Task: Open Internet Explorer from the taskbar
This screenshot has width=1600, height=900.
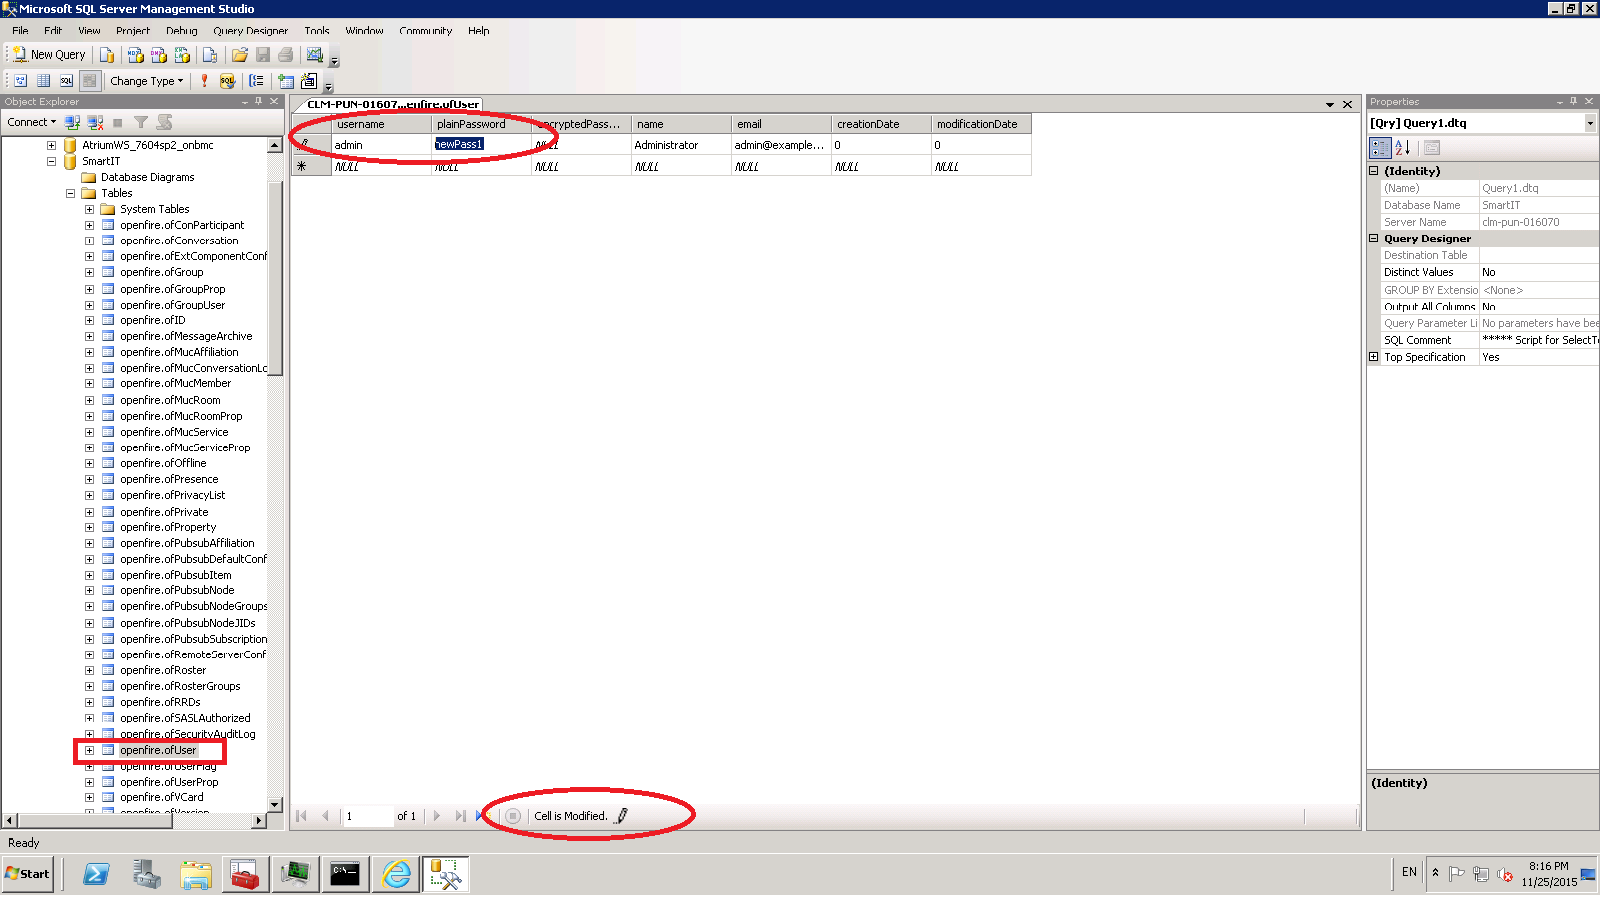Action: click(x=397, y=875)
